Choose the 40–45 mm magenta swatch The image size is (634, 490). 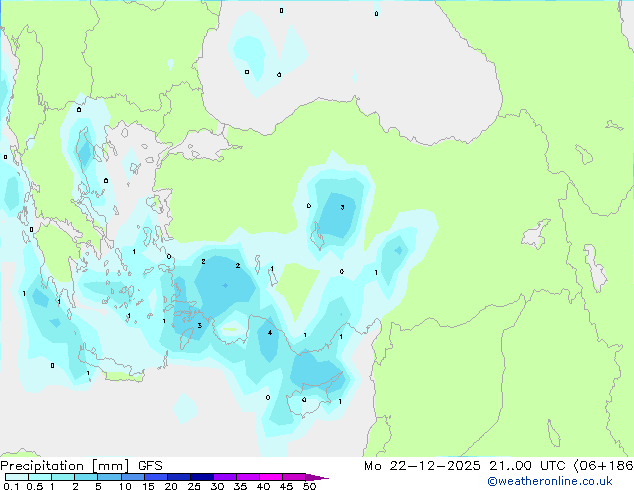[x=271, y=477]
